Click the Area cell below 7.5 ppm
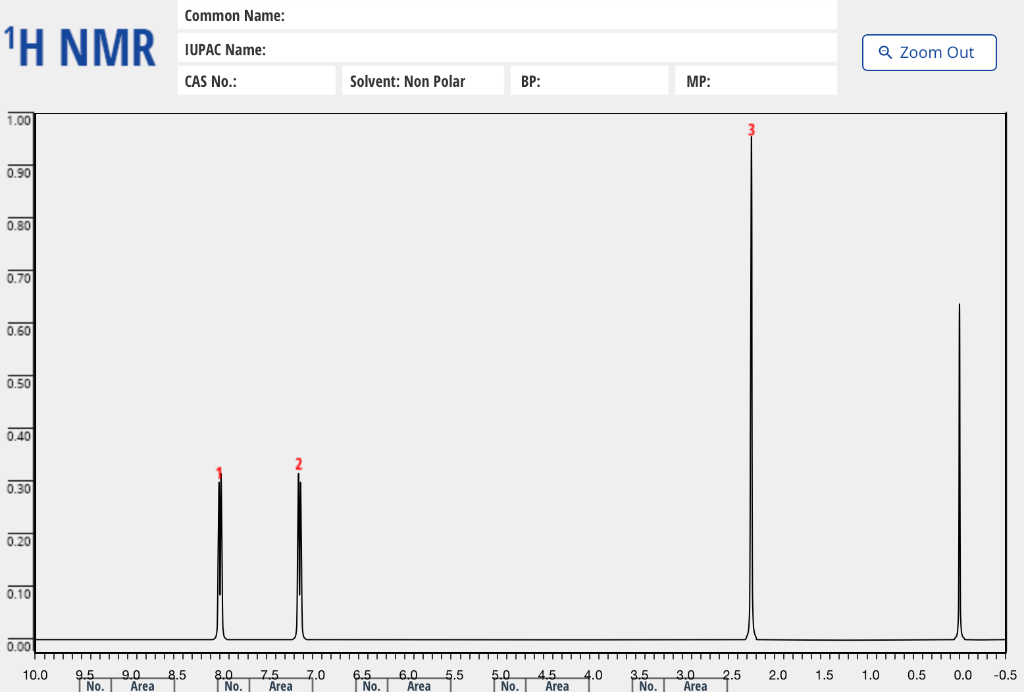The height and width of the screenshot is (692, 1024). click(x=280, y=686)
